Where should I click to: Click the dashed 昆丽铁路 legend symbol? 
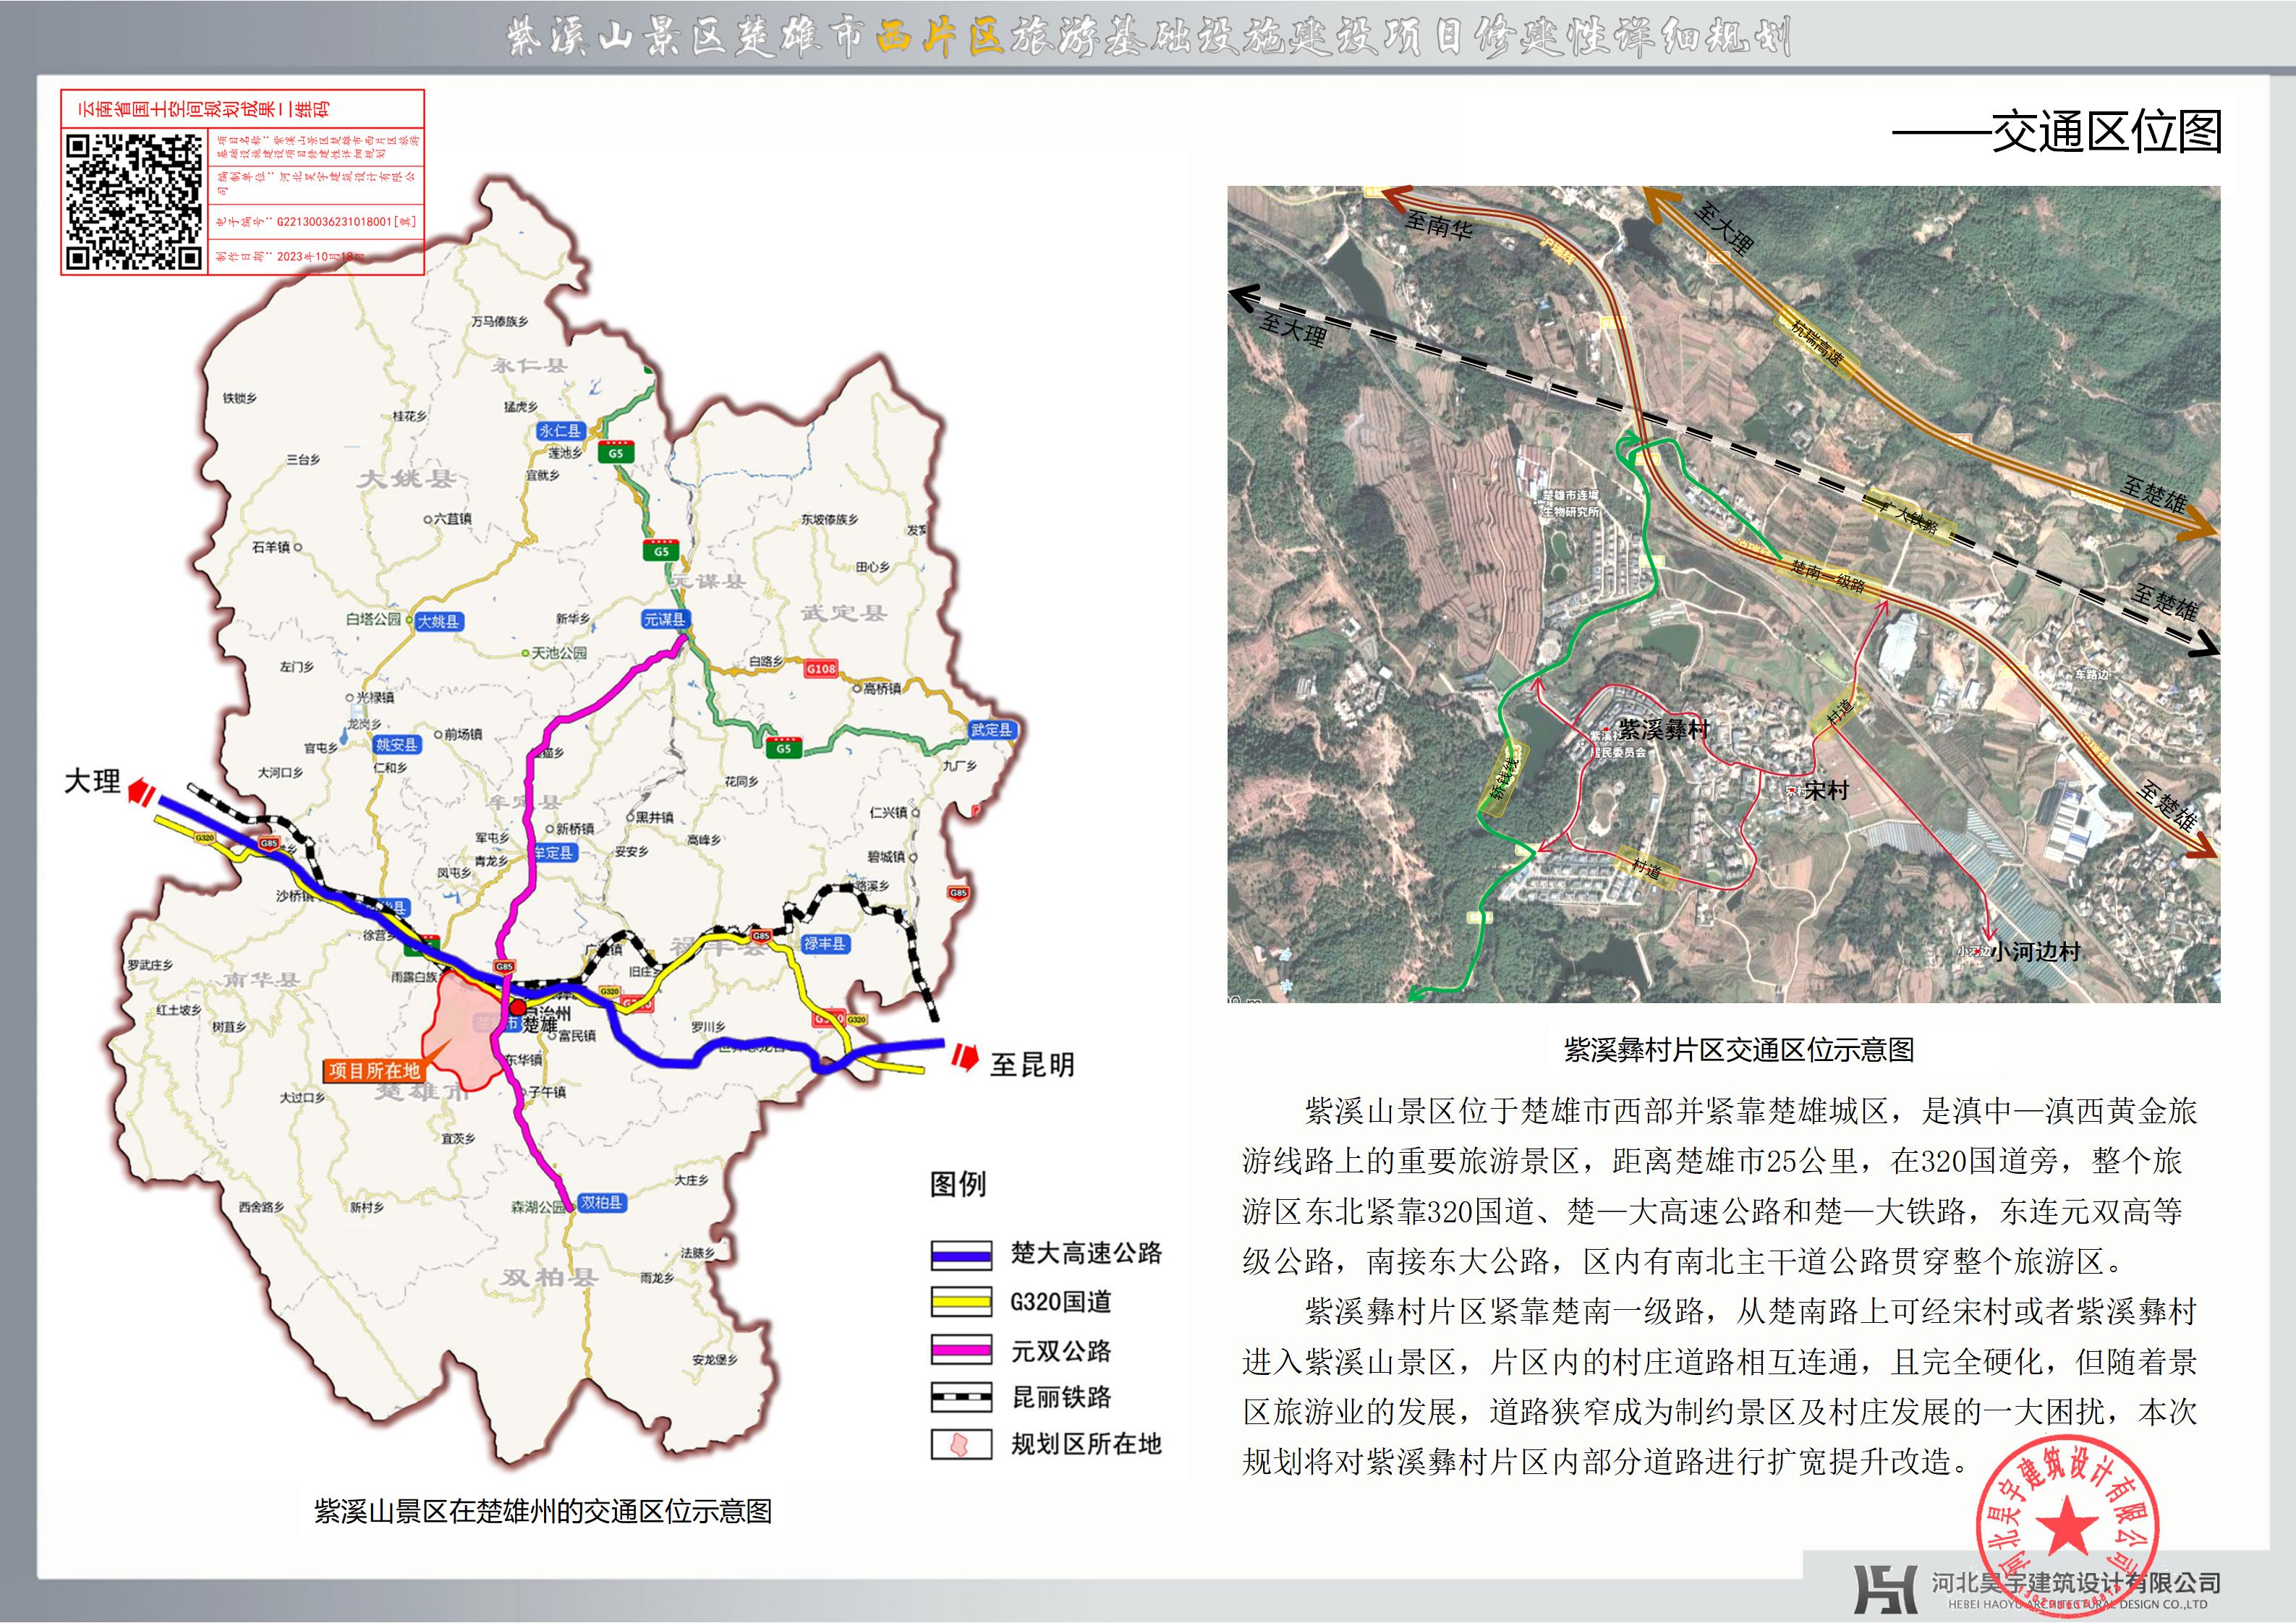pyautogui.click(x=961, y=1397)
